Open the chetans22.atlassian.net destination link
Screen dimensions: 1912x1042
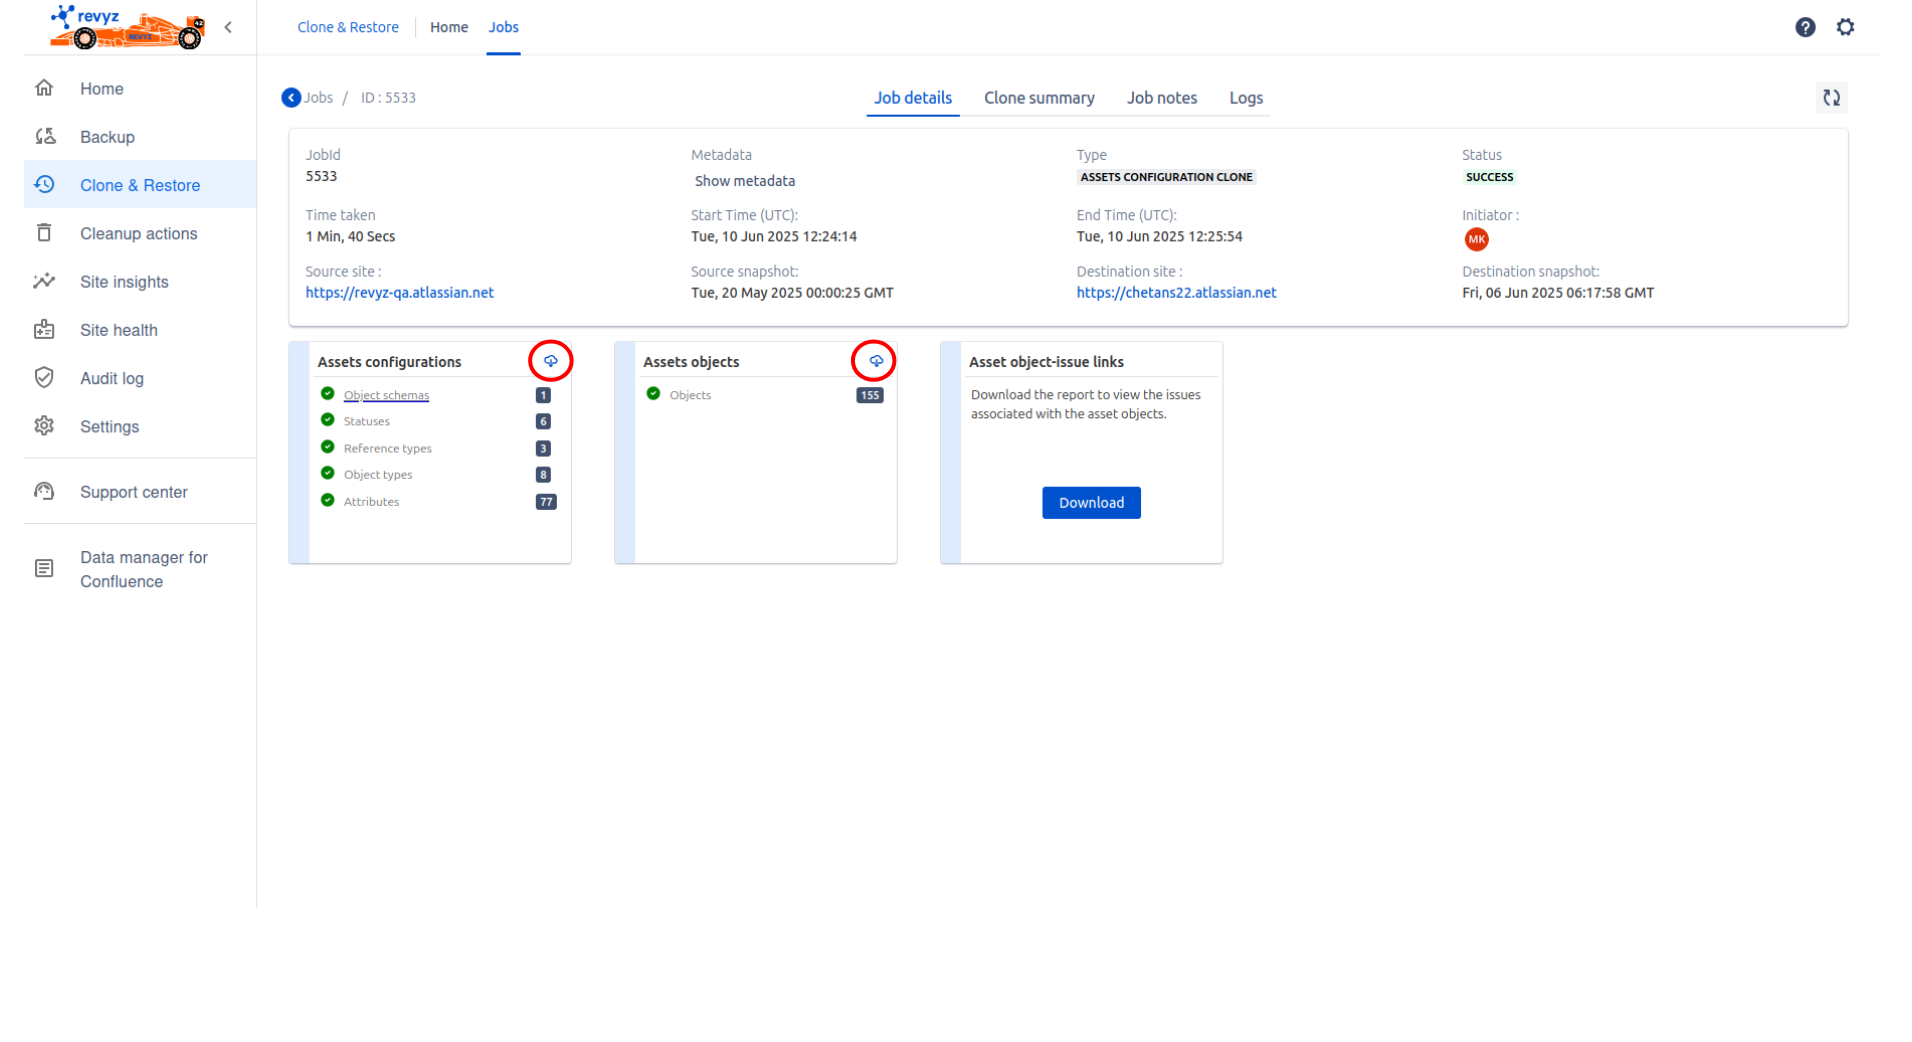[x=1175, y=293]
